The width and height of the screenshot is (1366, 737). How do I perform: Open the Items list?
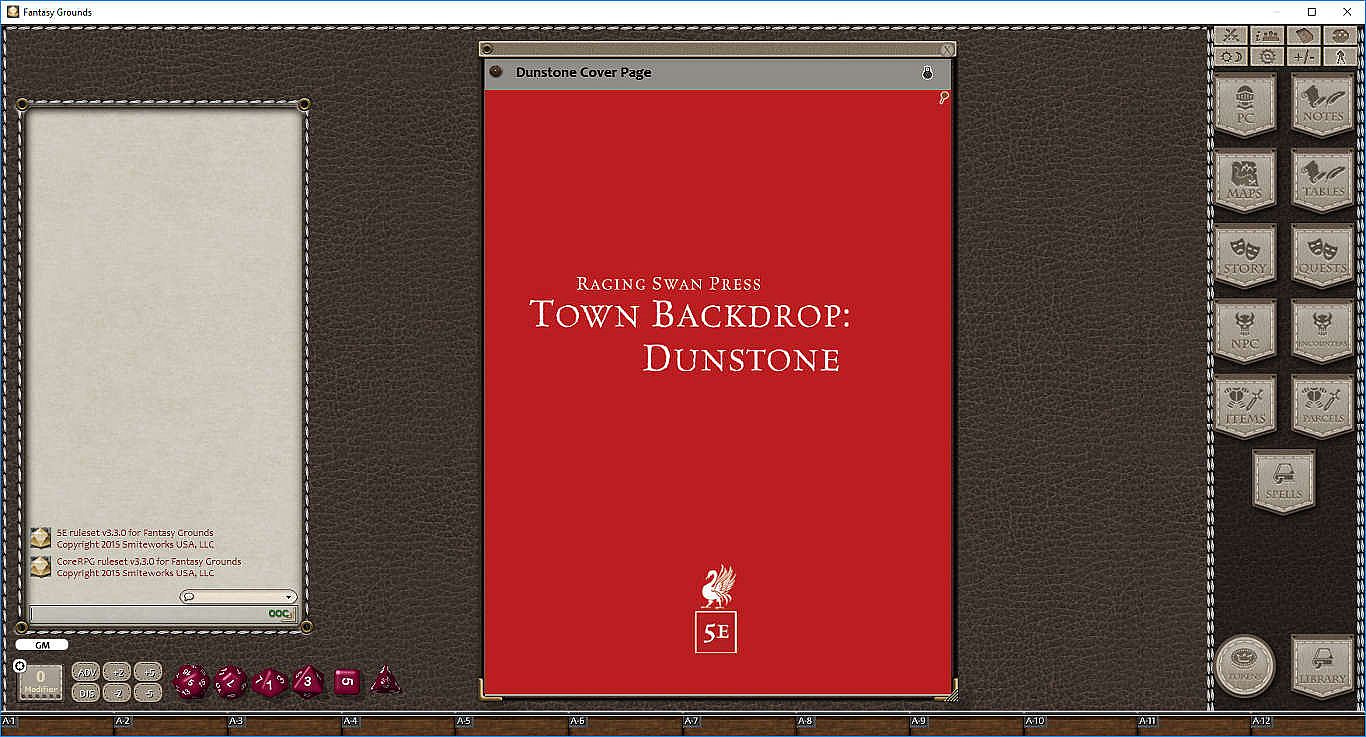(1245, 407)
